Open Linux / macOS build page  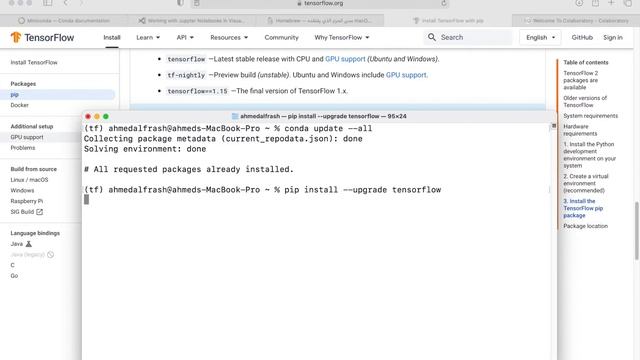[29, 180]
